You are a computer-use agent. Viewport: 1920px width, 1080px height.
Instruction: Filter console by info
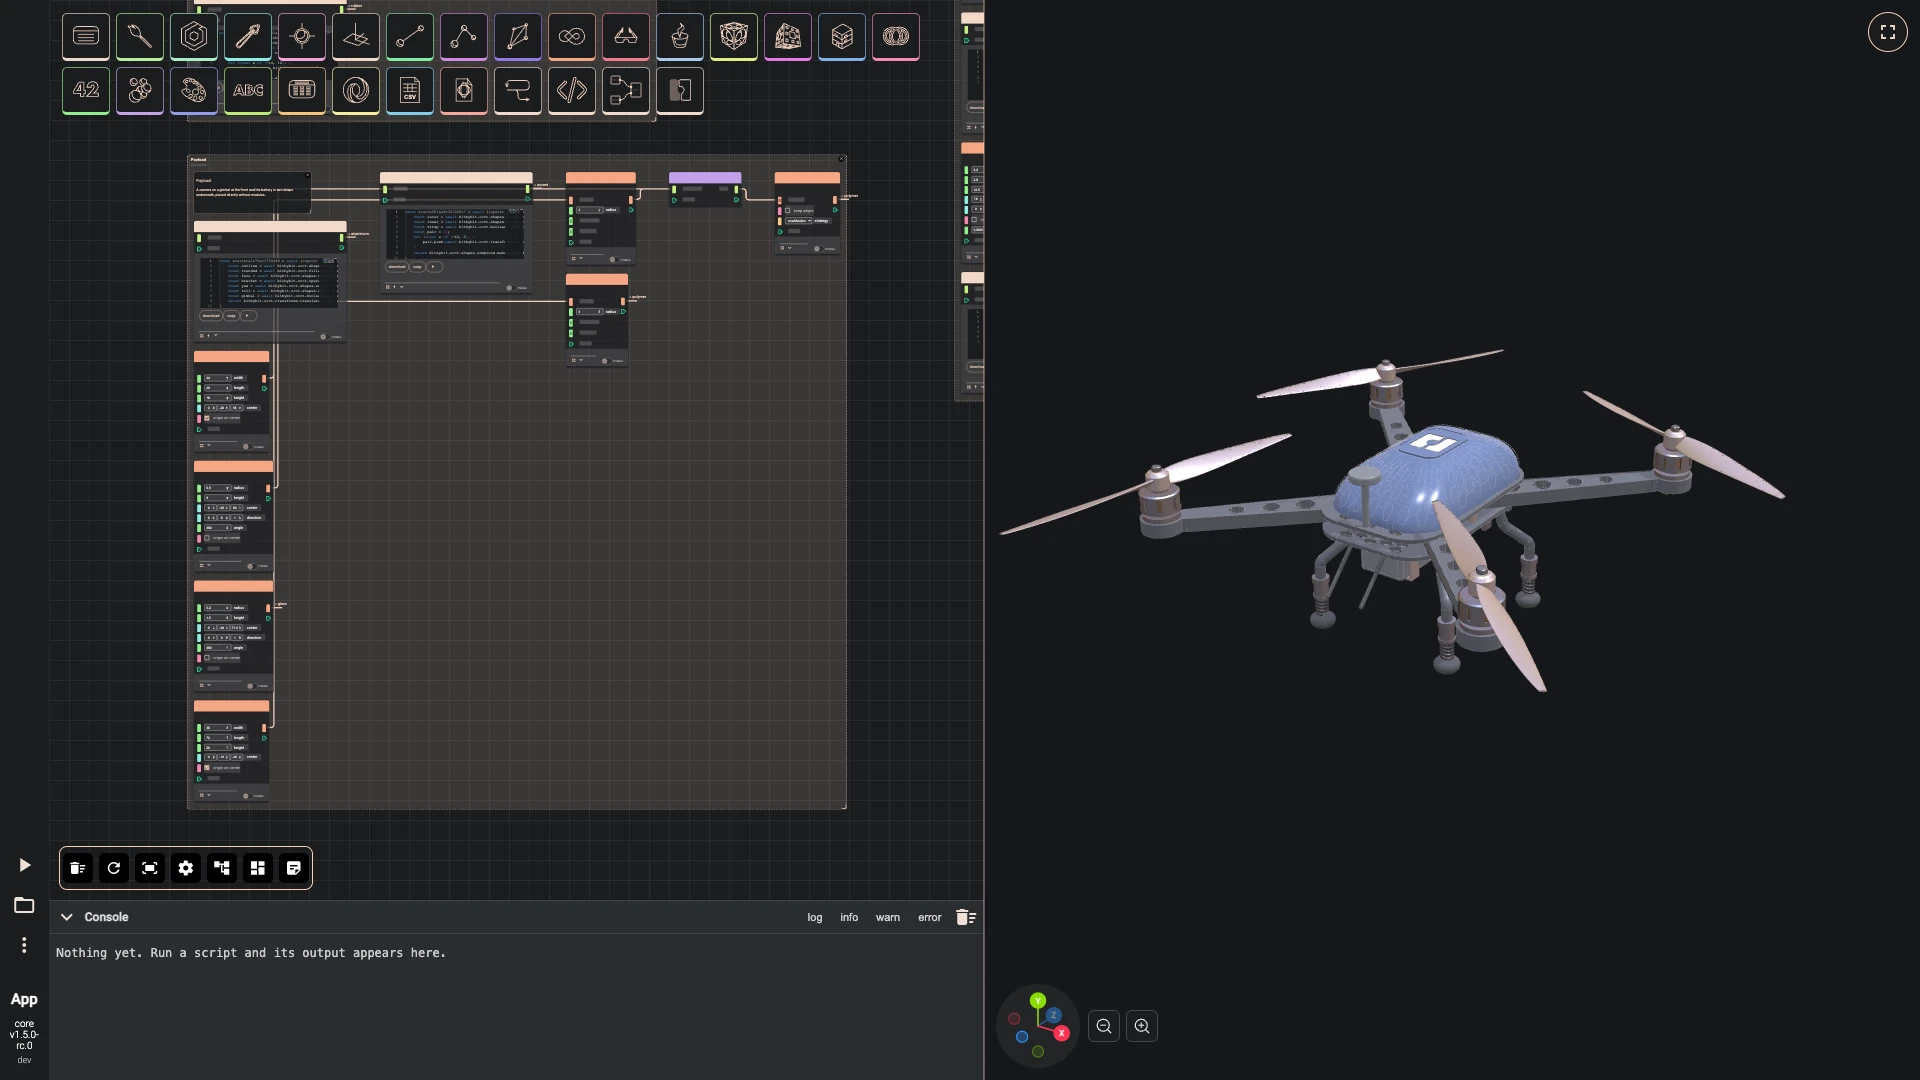(849, 917)
